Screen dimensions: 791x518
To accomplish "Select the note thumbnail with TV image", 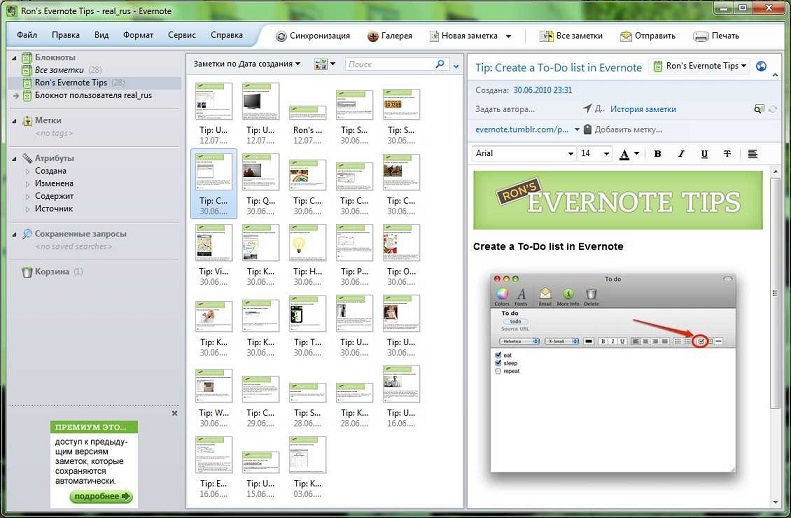I will [260, 101].
